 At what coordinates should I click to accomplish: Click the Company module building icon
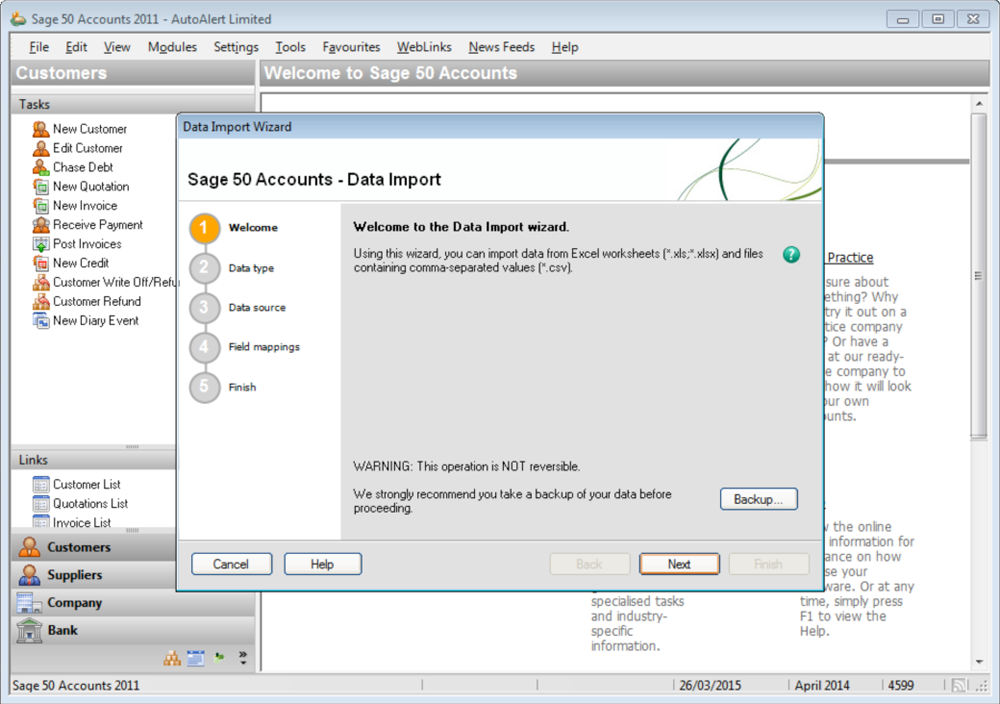click(29, 602)
